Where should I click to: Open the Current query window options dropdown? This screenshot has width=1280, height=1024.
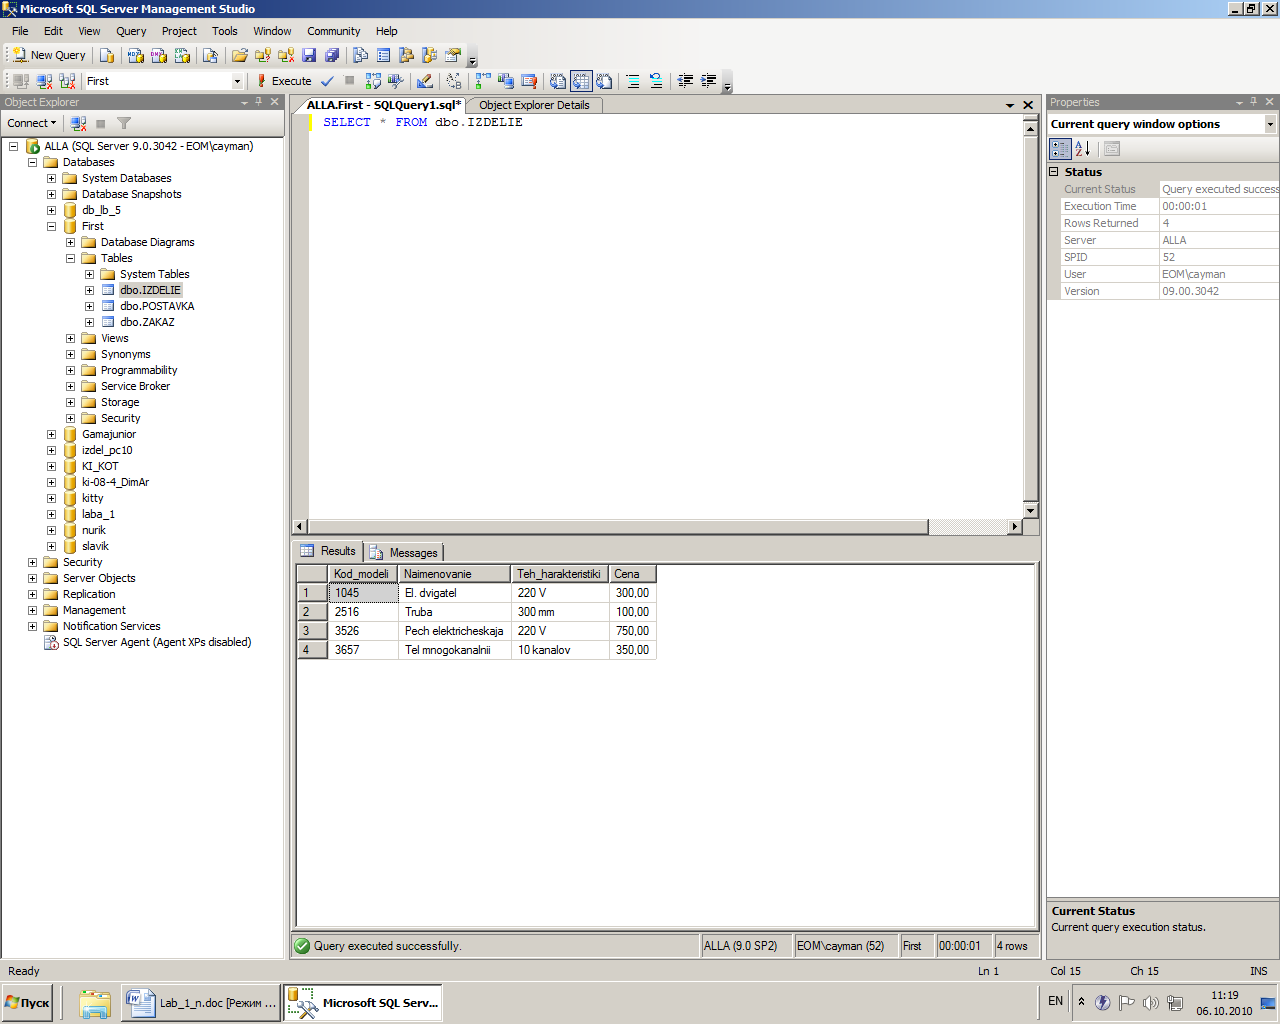tap(1270, 124)
